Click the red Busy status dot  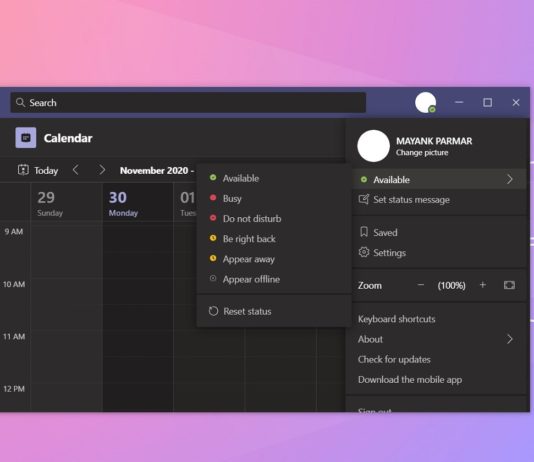(x=213, y=198)
